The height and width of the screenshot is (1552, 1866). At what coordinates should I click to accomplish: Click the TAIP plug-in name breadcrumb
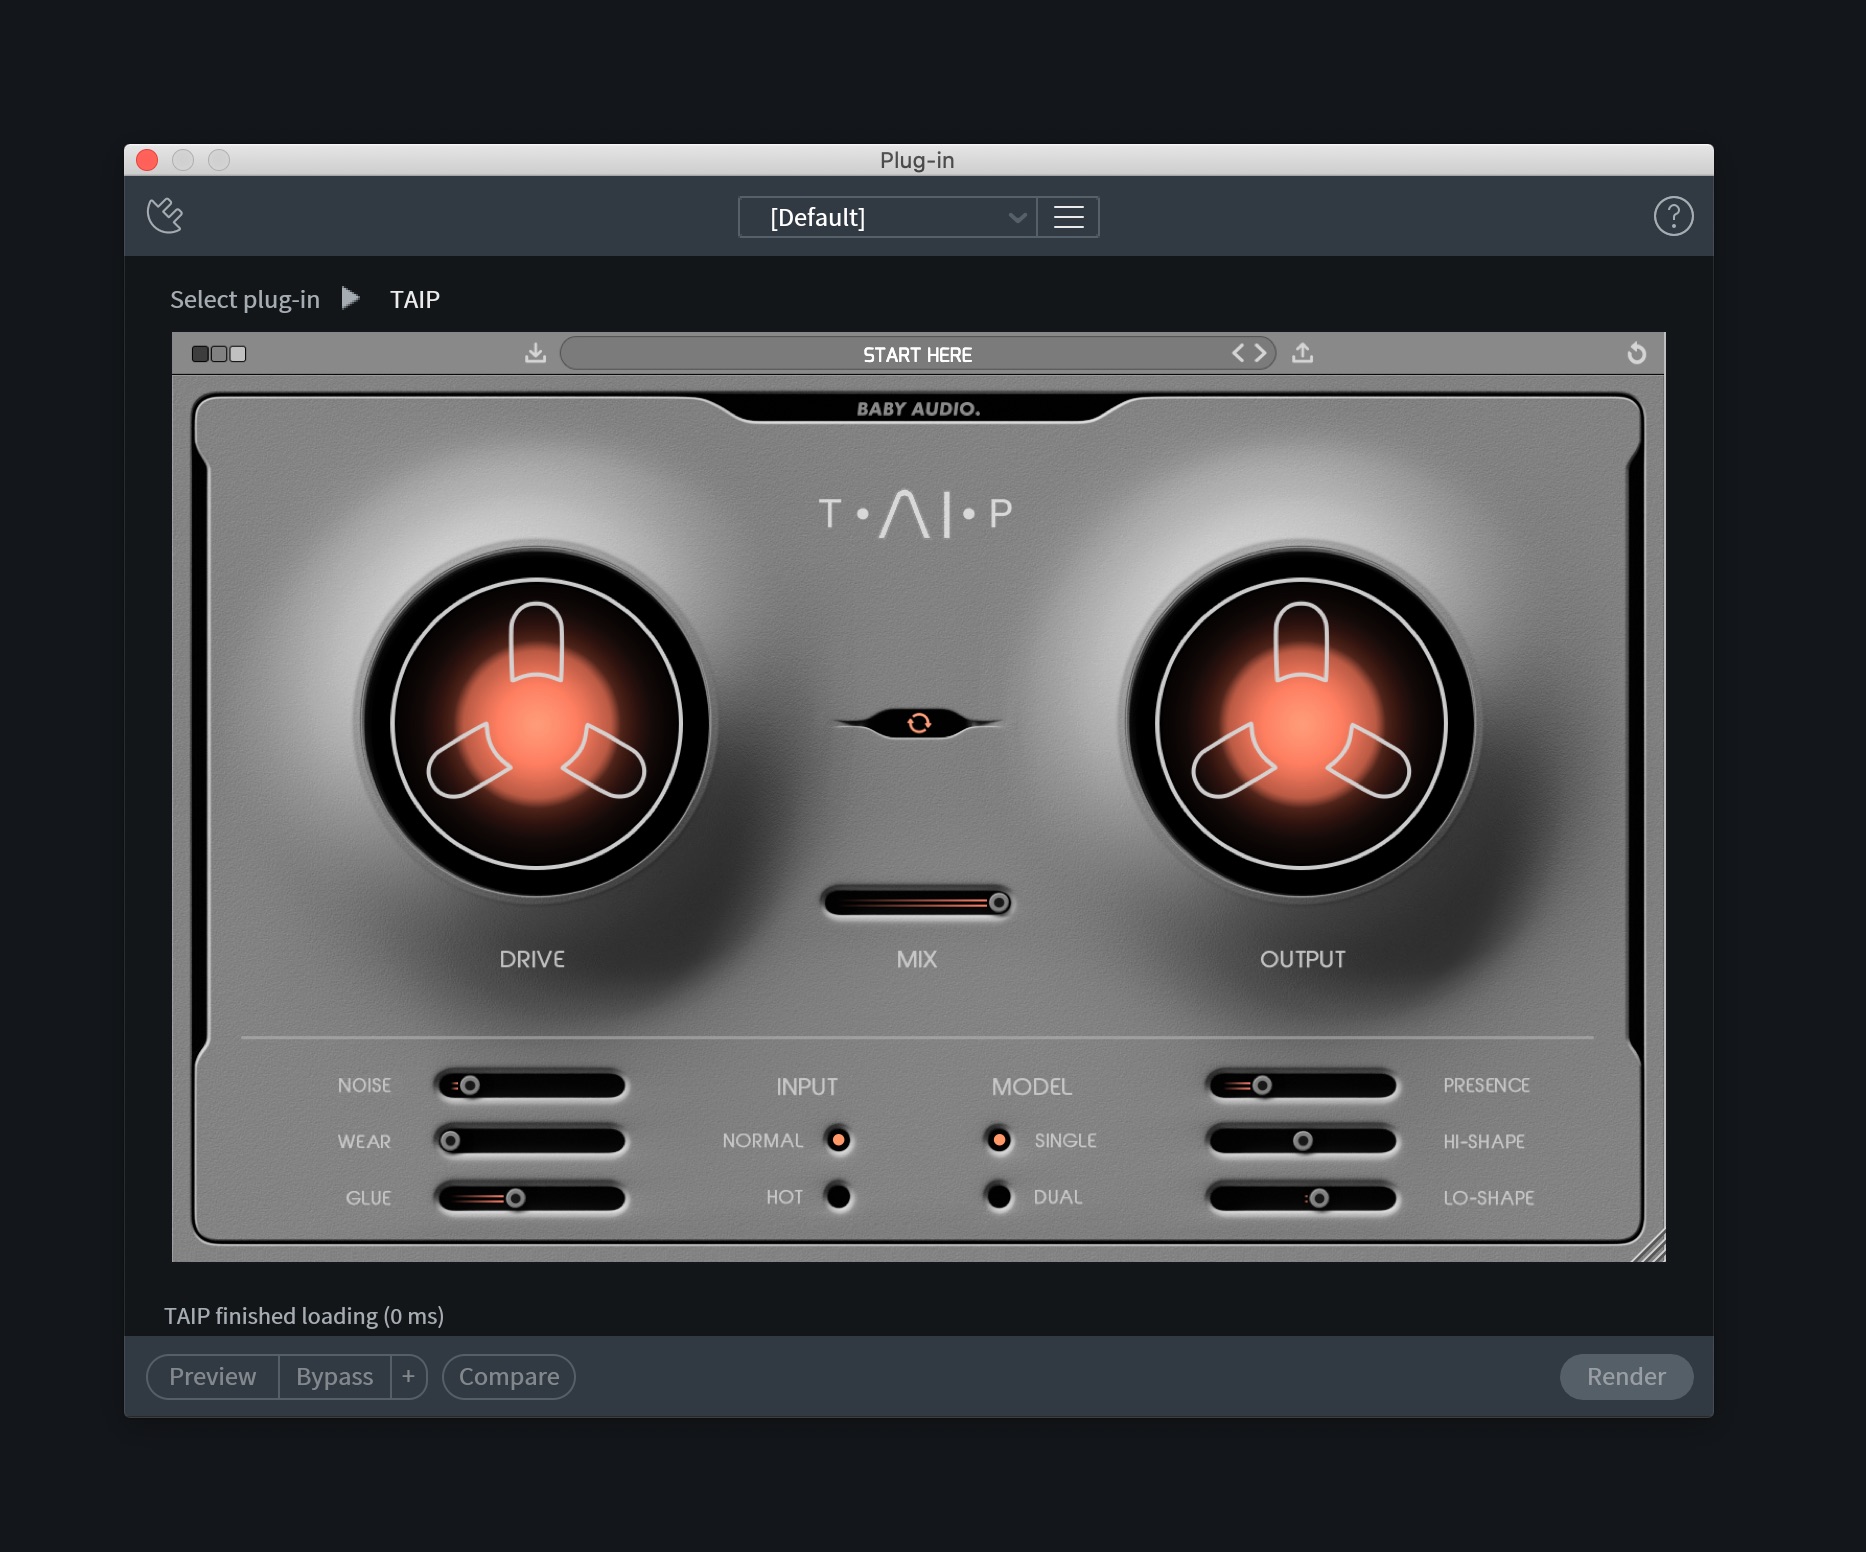click(x=415, y=299)
